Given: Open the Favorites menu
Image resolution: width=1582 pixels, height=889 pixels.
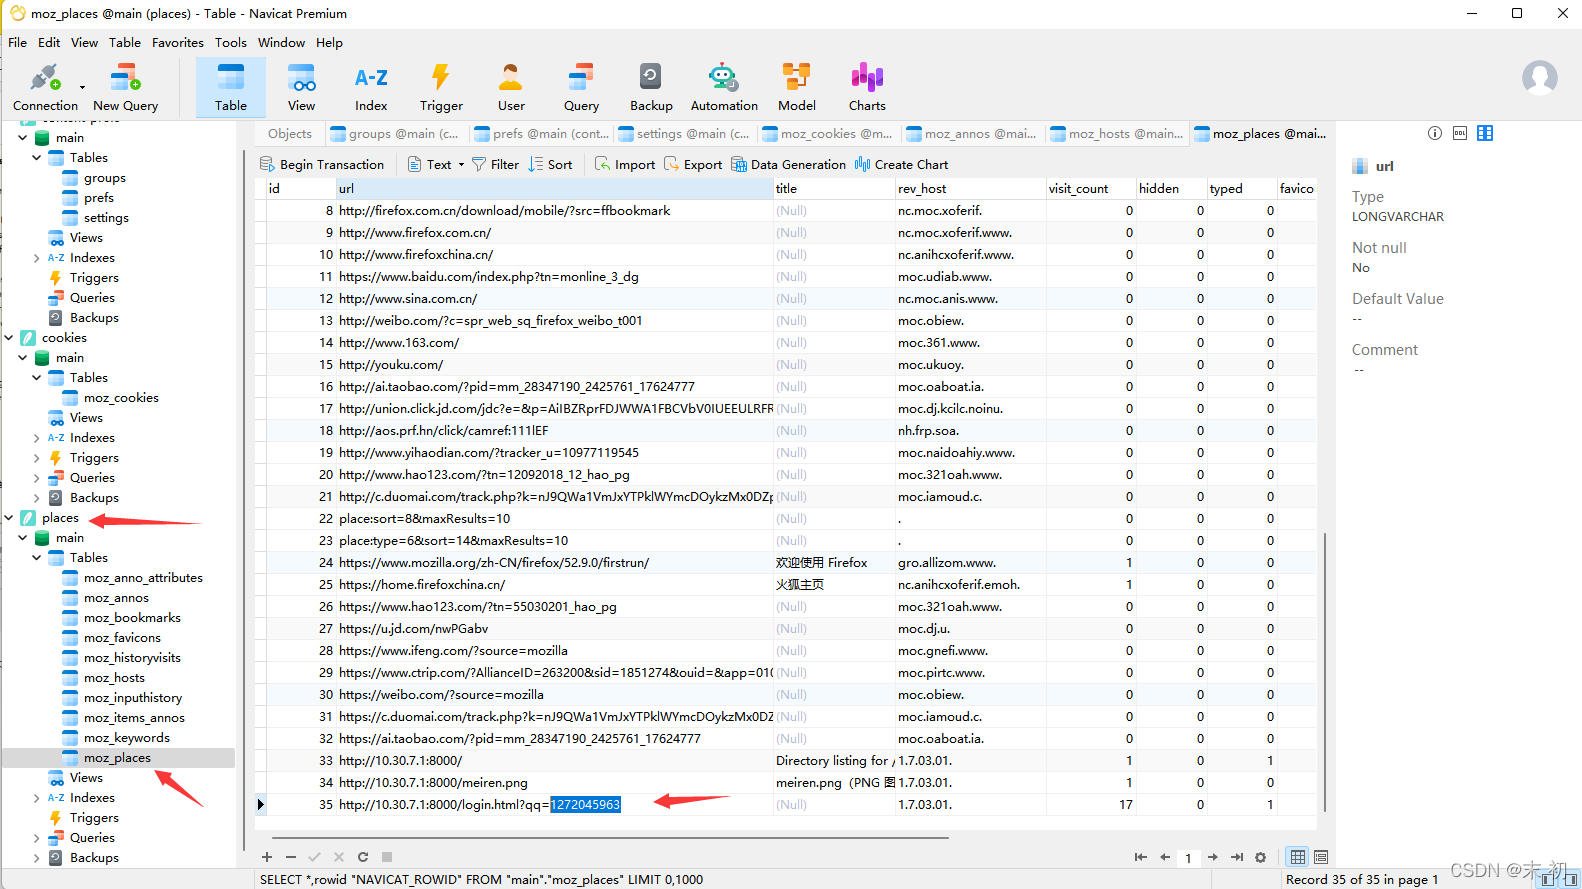Looking at the screenshot, I should (x=178, y=42).
